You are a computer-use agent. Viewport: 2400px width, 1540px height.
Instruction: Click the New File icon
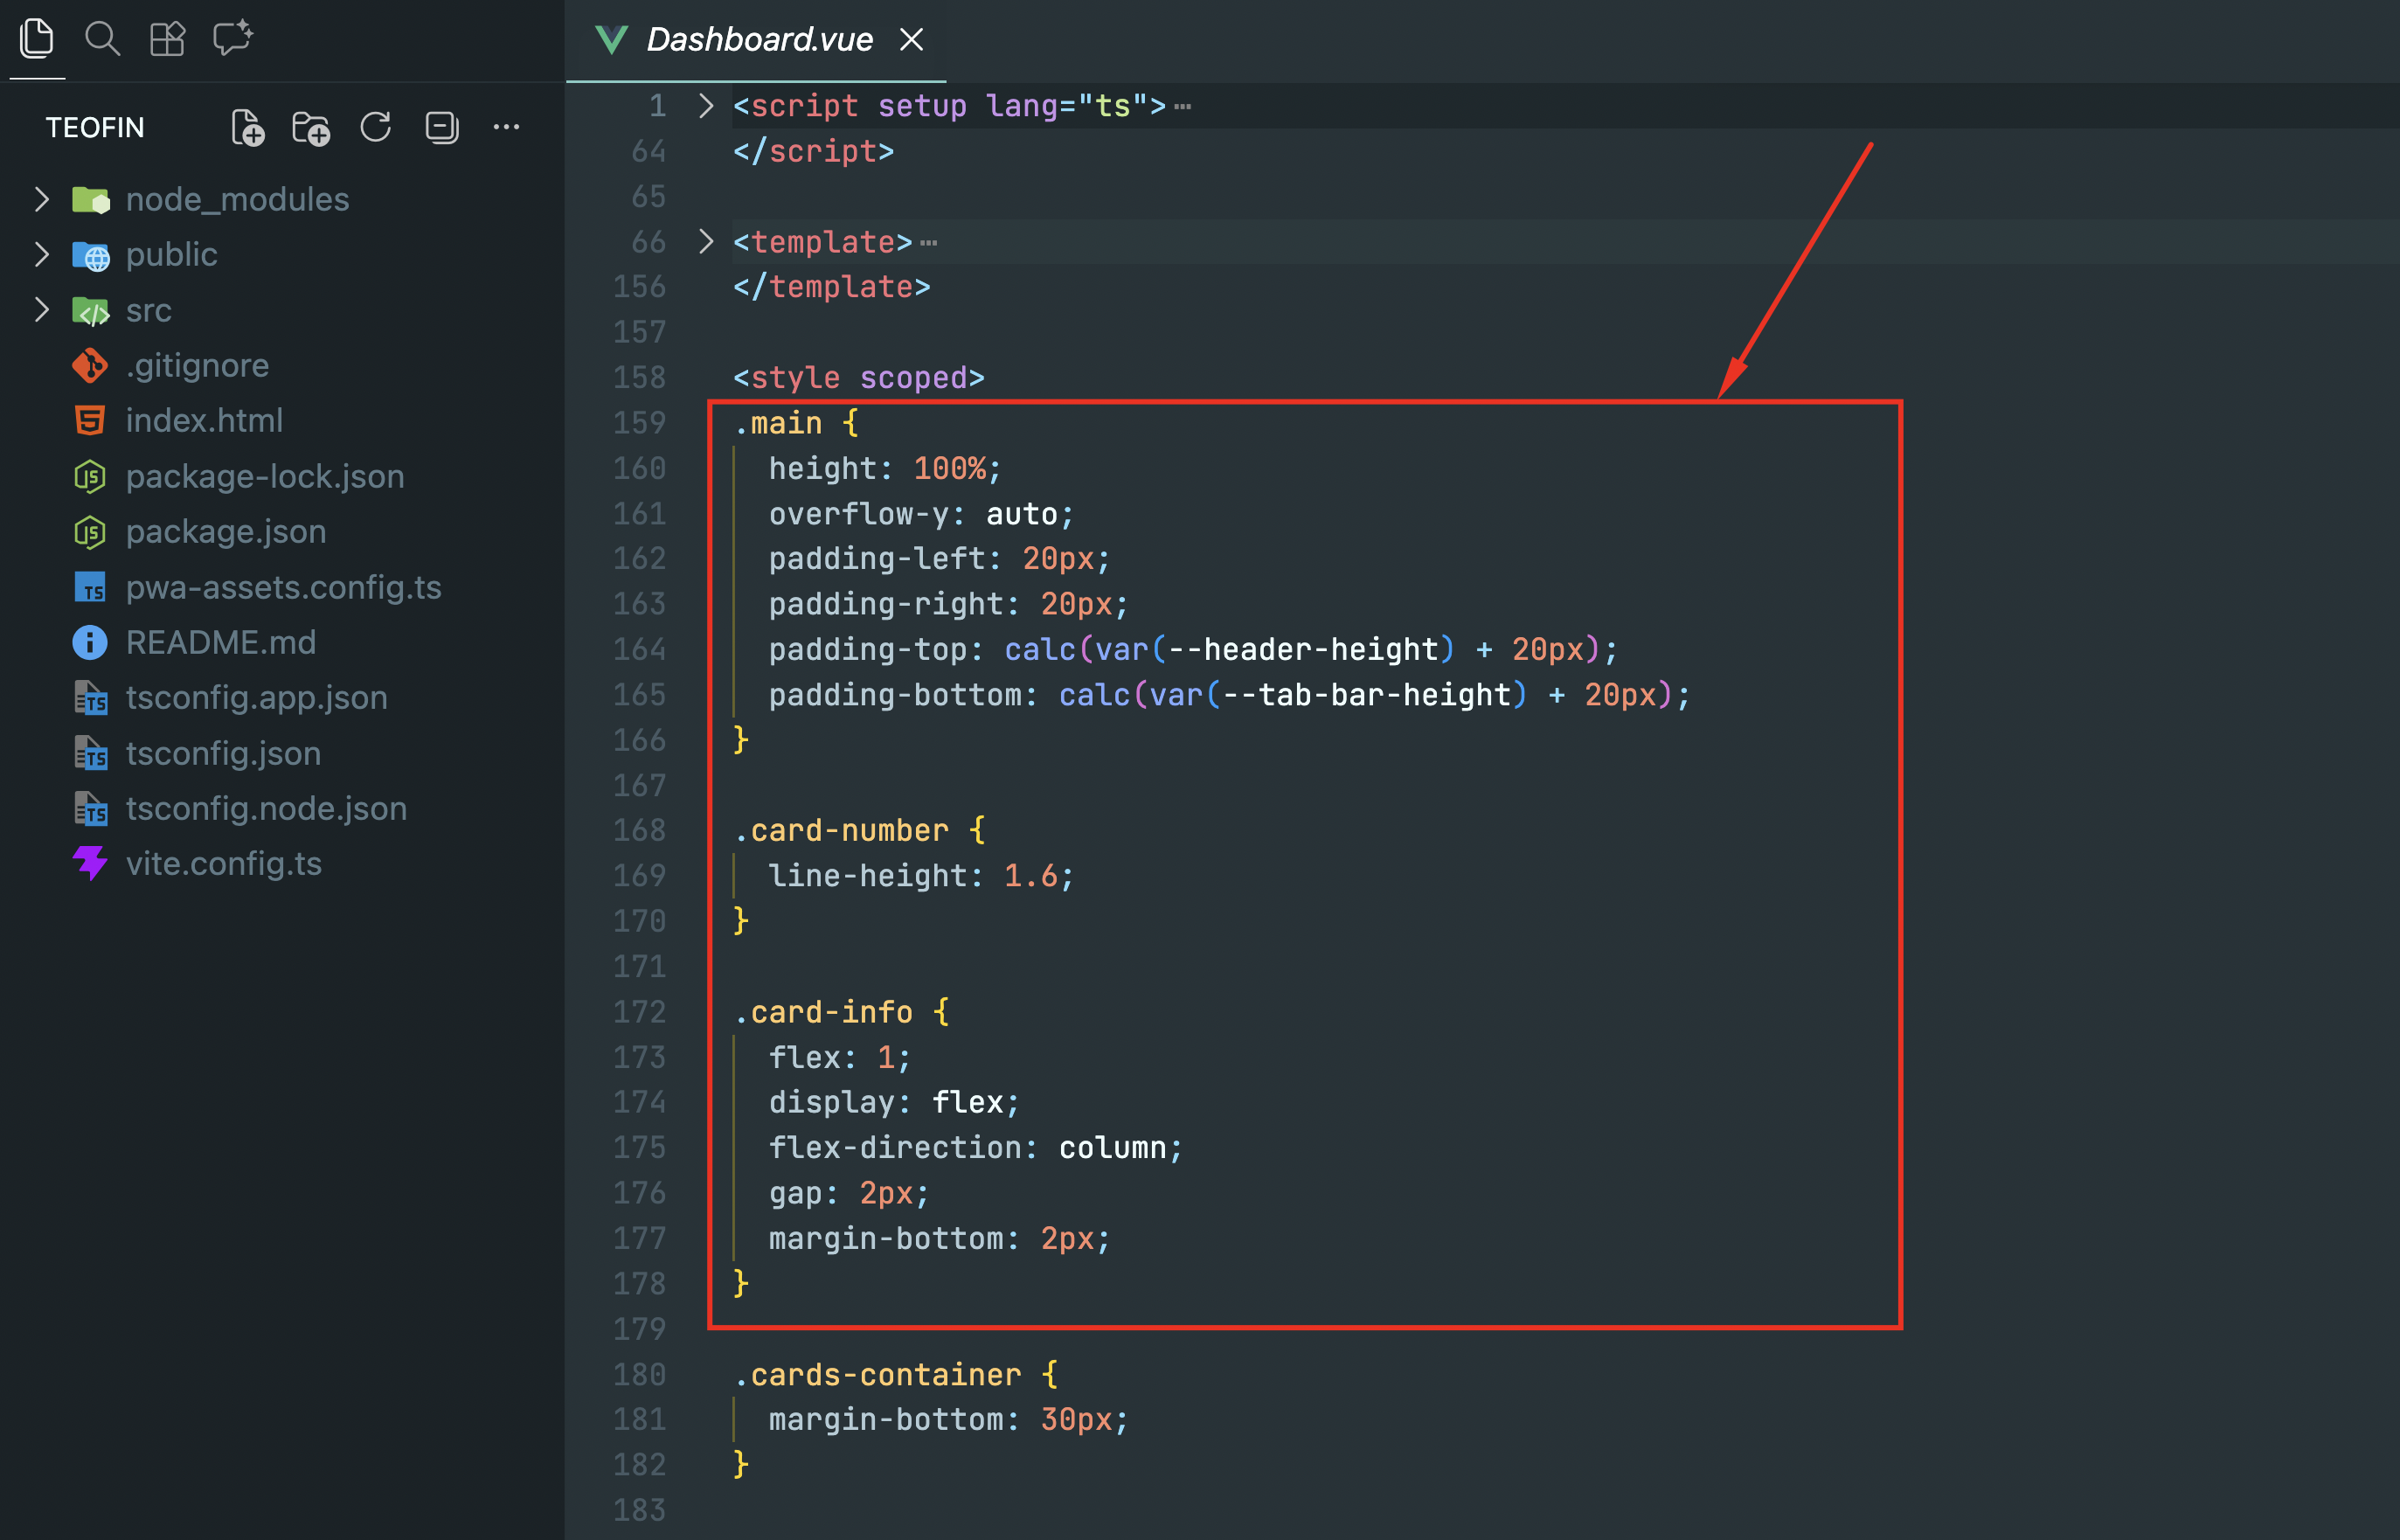247,128
